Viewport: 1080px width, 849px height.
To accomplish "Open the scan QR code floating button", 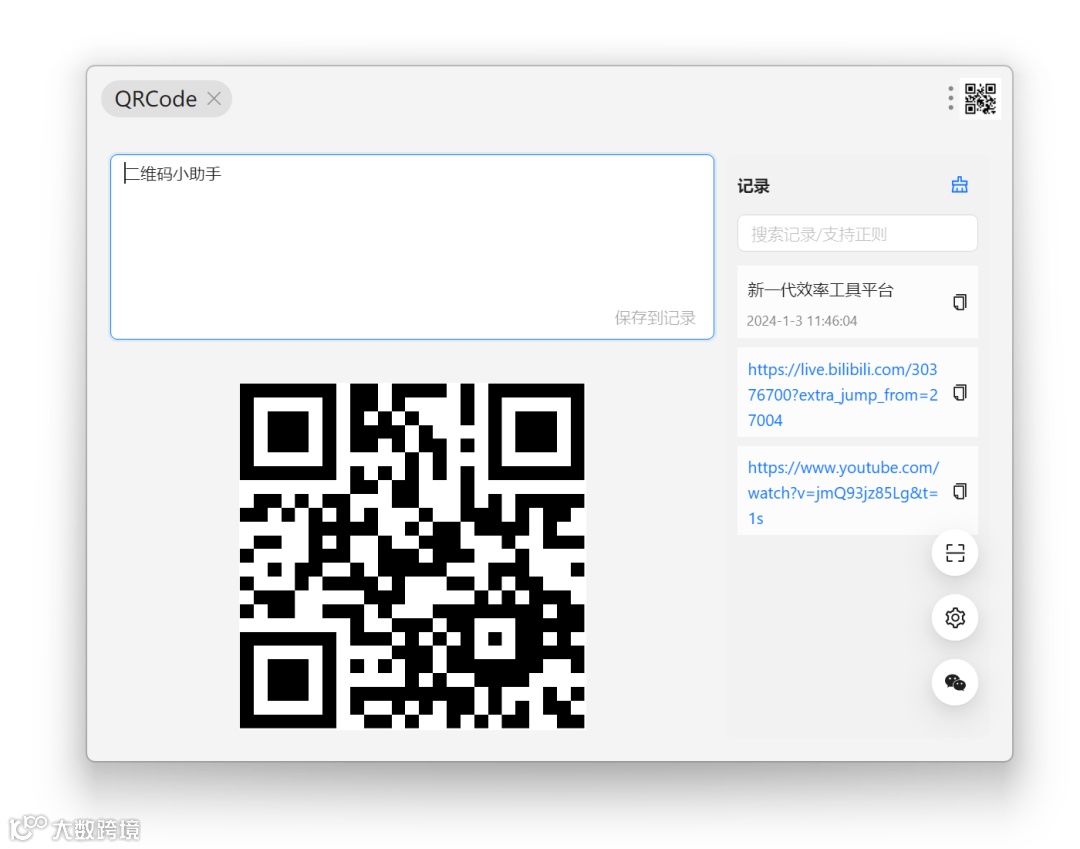I will click(x=955, y=553).
